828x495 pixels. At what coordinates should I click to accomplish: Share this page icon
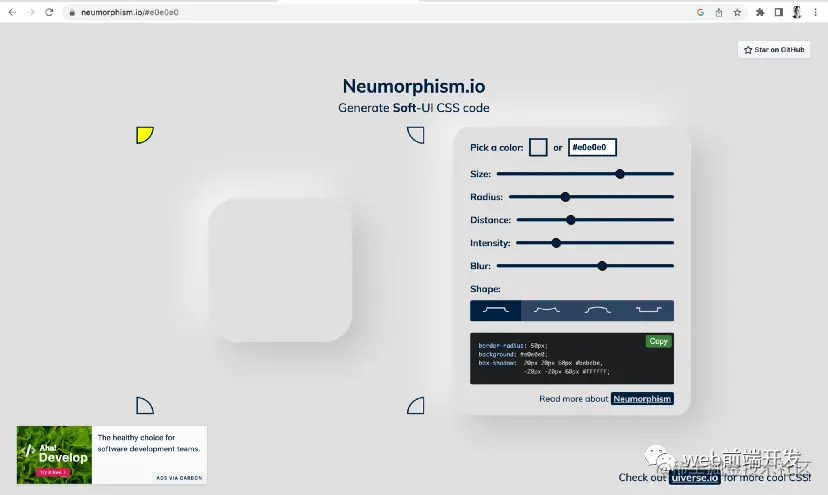pyautogui.click(x=719, y=12)
